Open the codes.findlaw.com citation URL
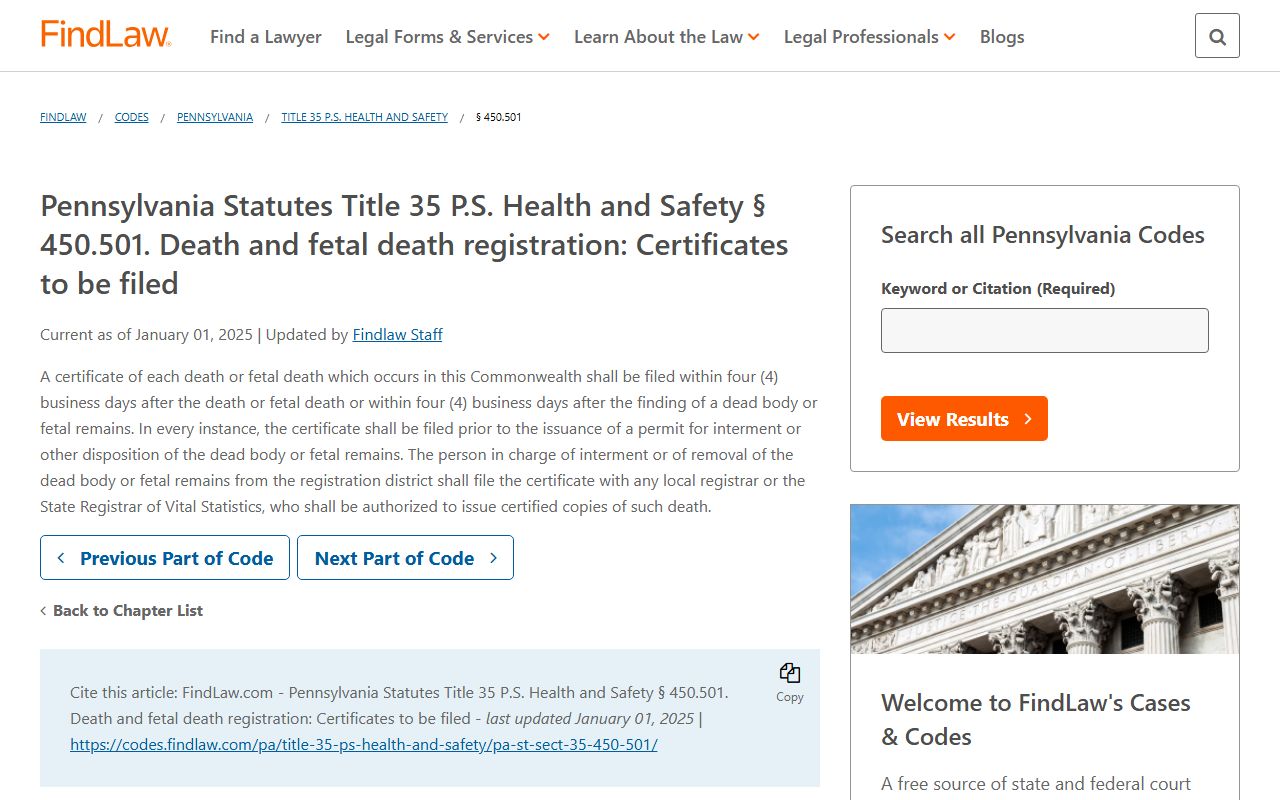 click(x=364, y=744)
